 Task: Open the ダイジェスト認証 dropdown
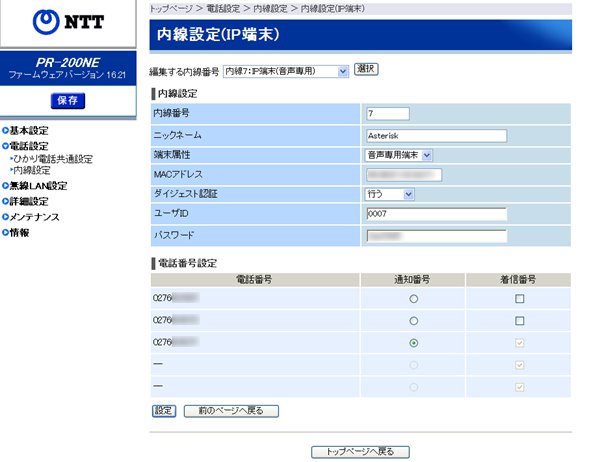389,194
